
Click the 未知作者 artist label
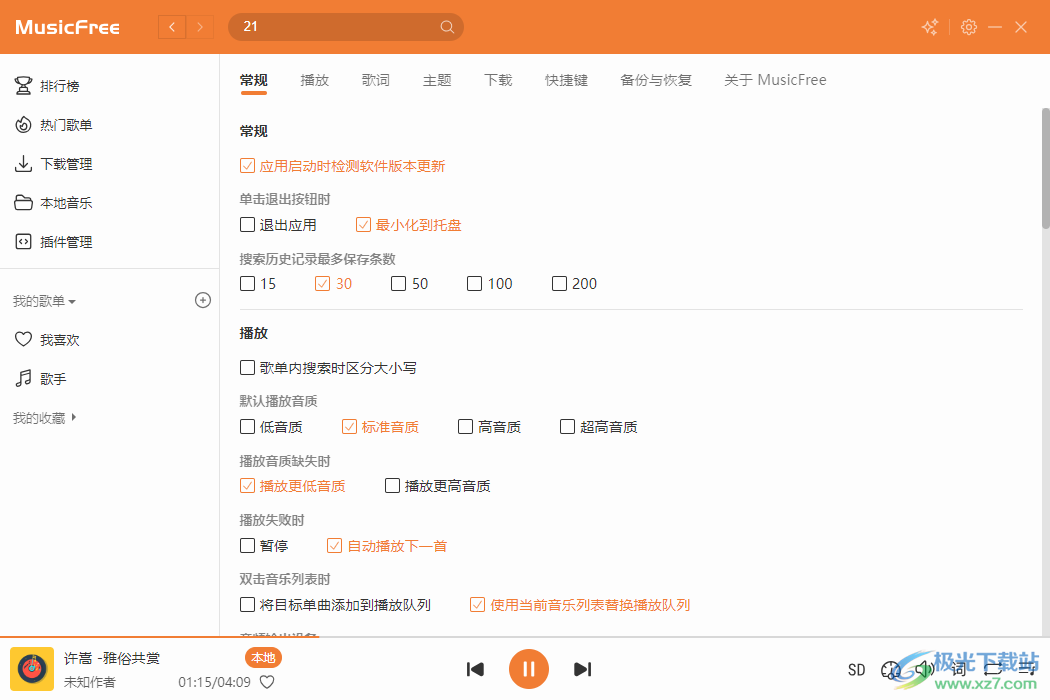(90, 682)
